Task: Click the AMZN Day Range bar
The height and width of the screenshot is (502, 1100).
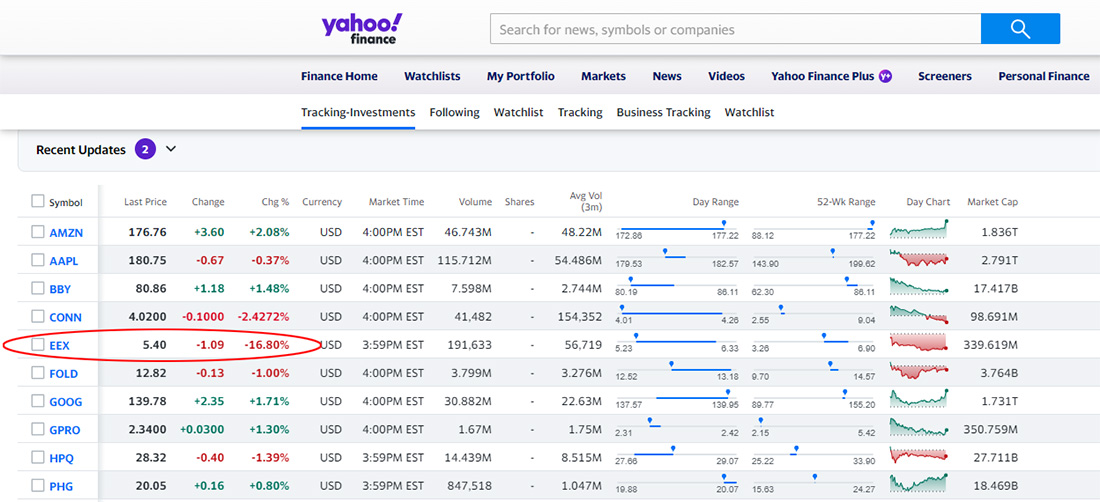Action: click(x=677, y=230)
